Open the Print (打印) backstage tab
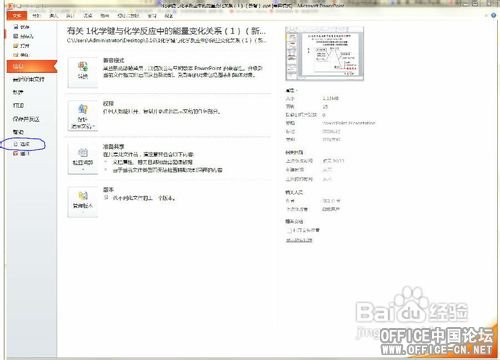Image resolution: width=500 pixels, height=360 pixels. point(18,105)
